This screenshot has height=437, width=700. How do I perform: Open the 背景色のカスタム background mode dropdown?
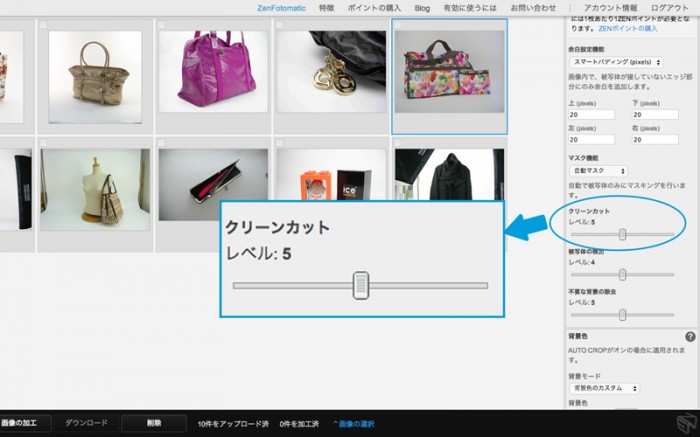pos(604,387)
